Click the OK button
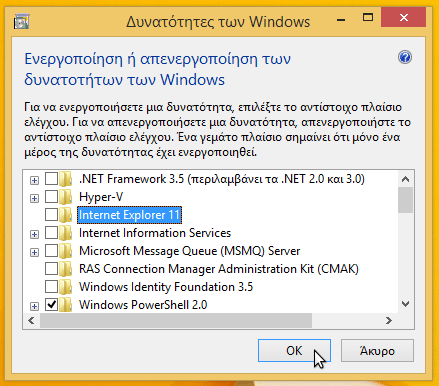The image size is (439, 386). pyautogui.click(x=294, y=351)
